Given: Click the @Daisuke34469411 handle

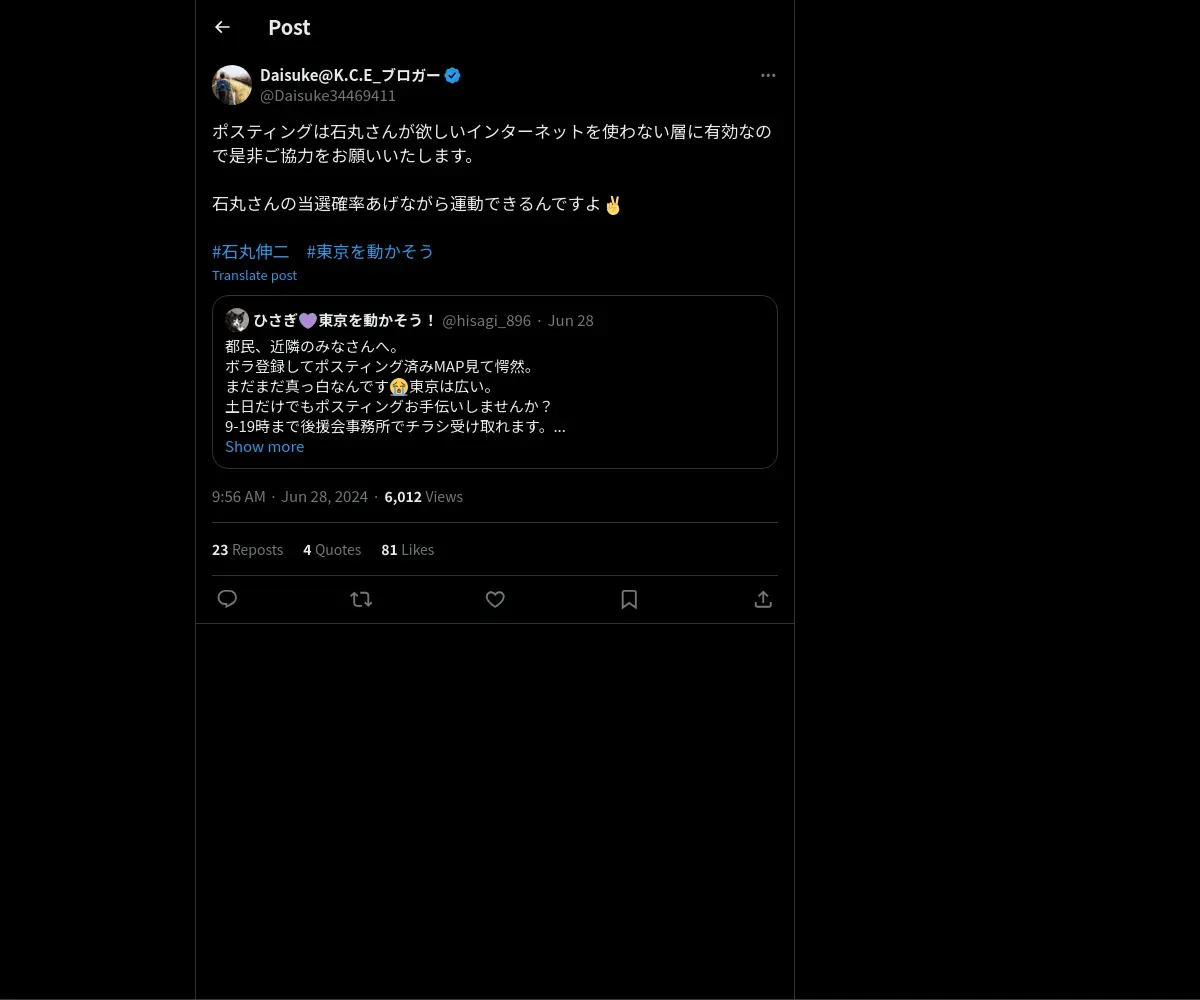Looking at the screenshot, I should (328, 96).
